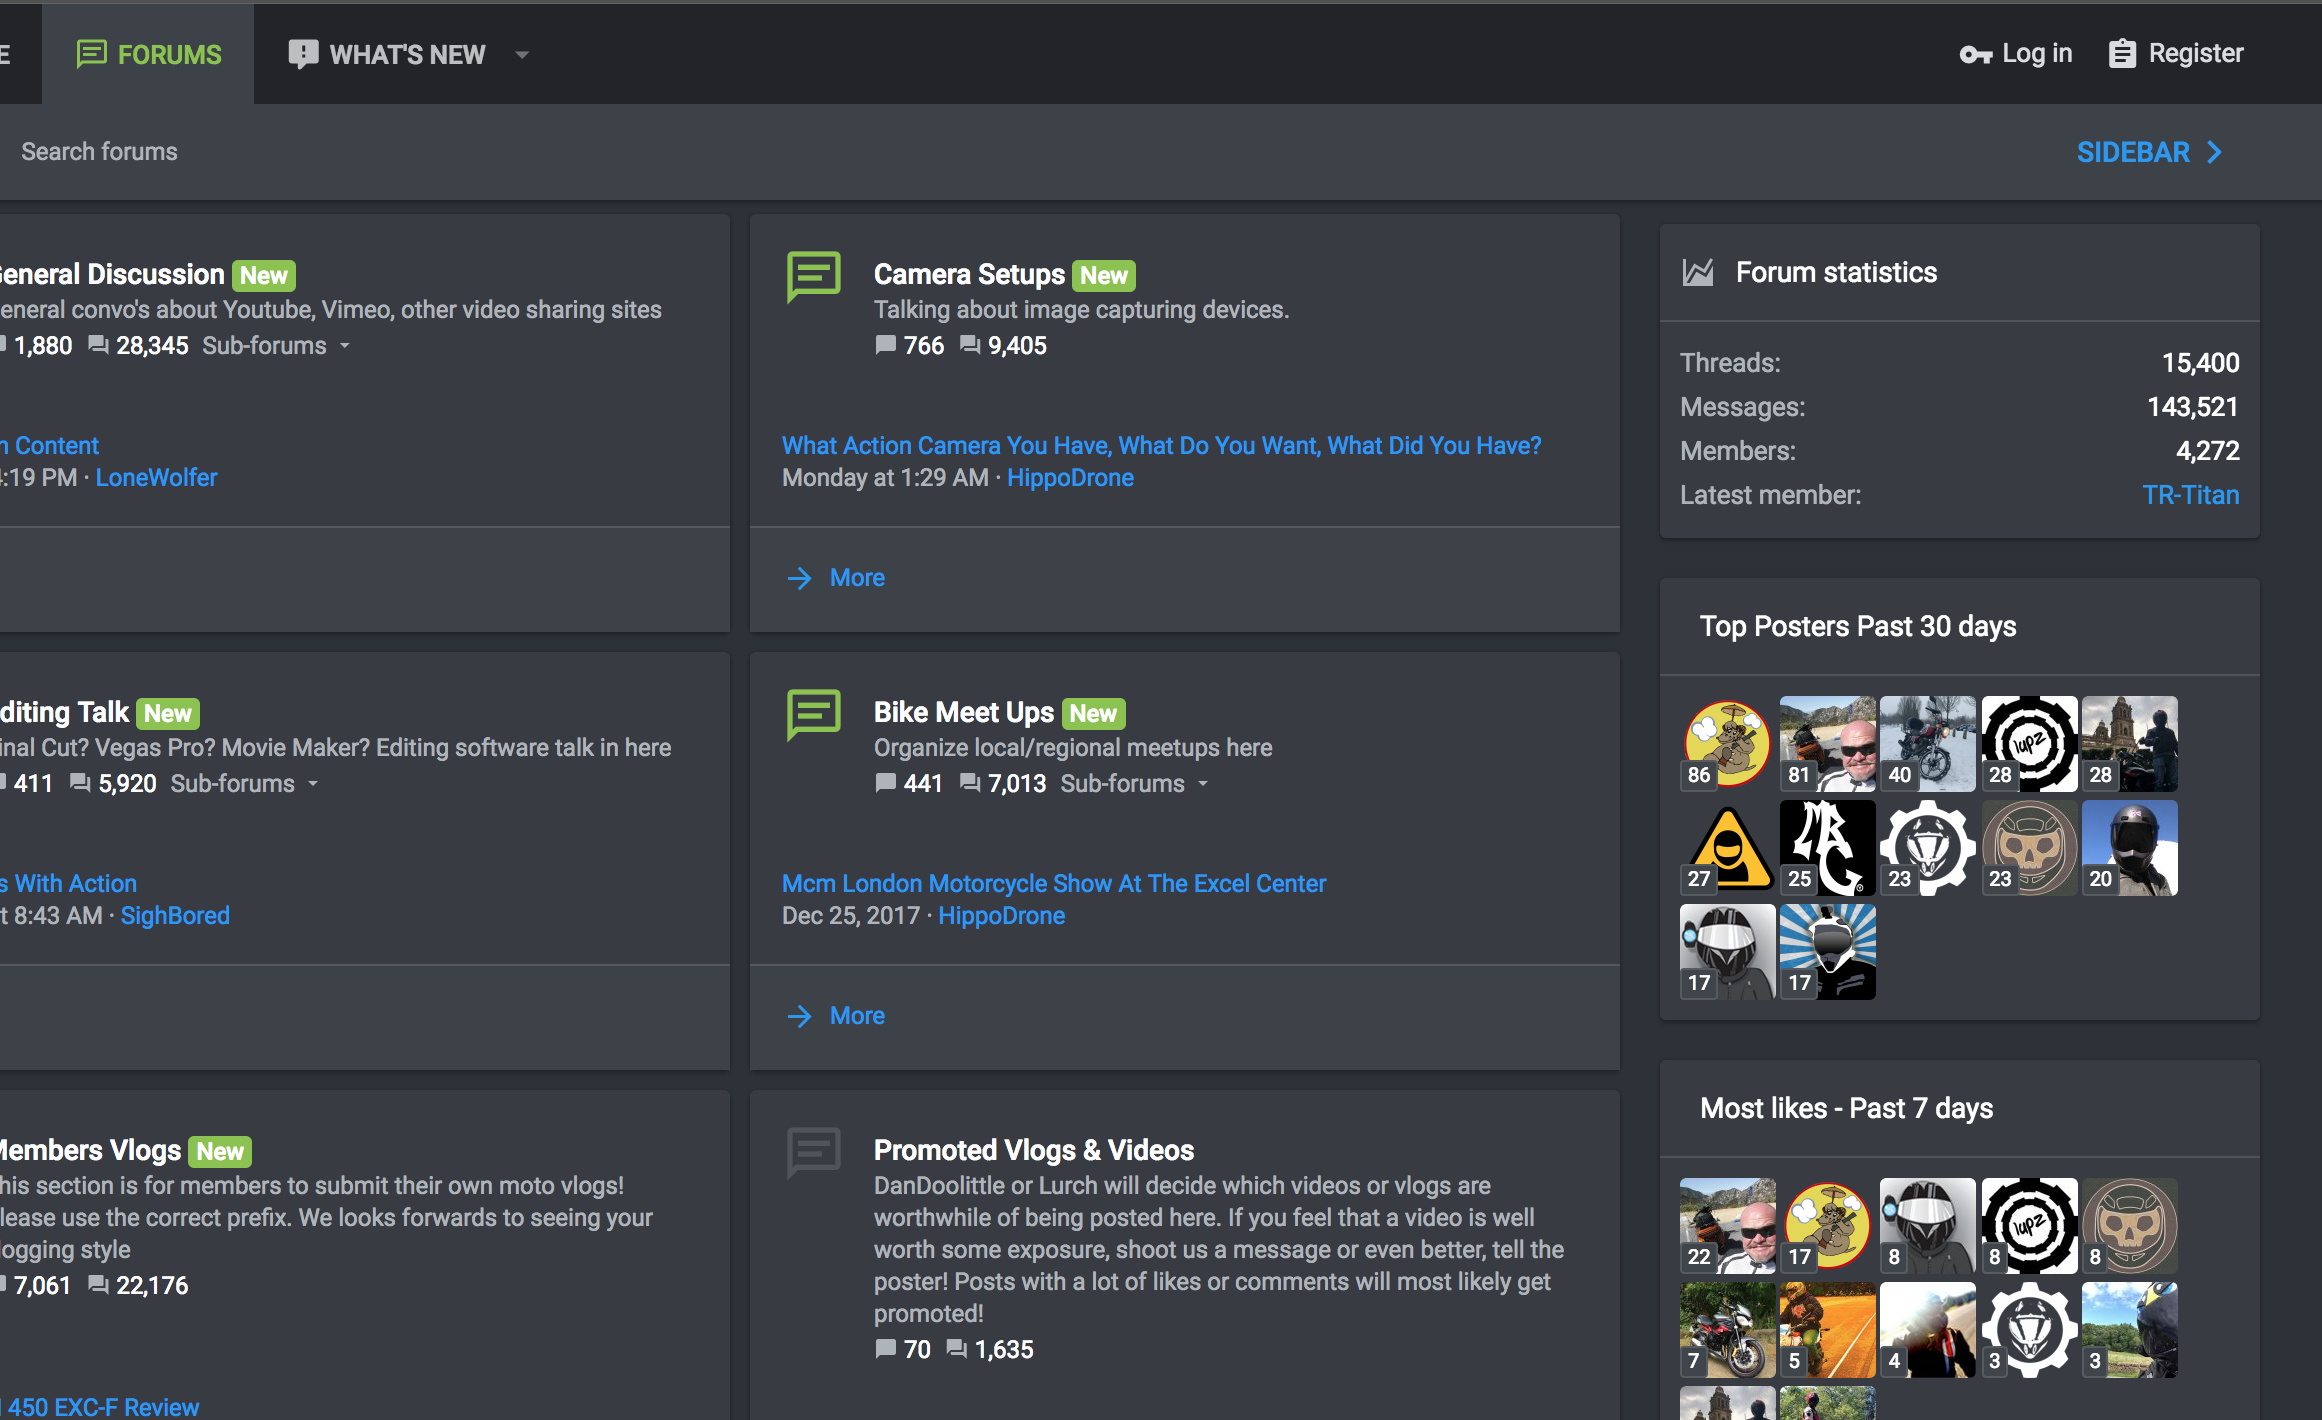This screenshot has height=1420, width=2322.
Task: Open Promoted Vlogs & Videos forum
Action: pos(1034,1150)
